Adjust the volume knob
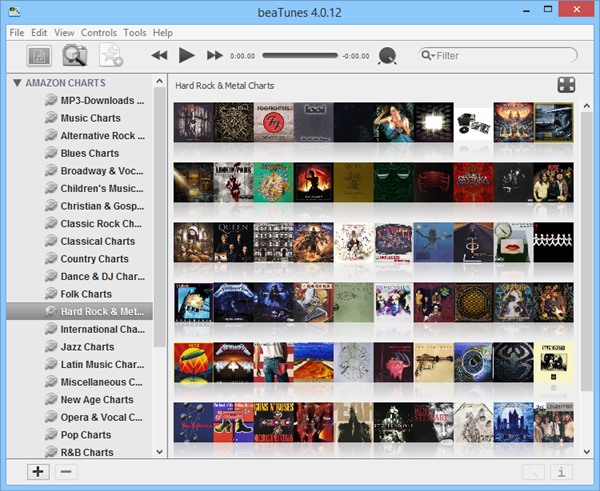This screenshot has width=600, height=491. click(x=388, y=56)
